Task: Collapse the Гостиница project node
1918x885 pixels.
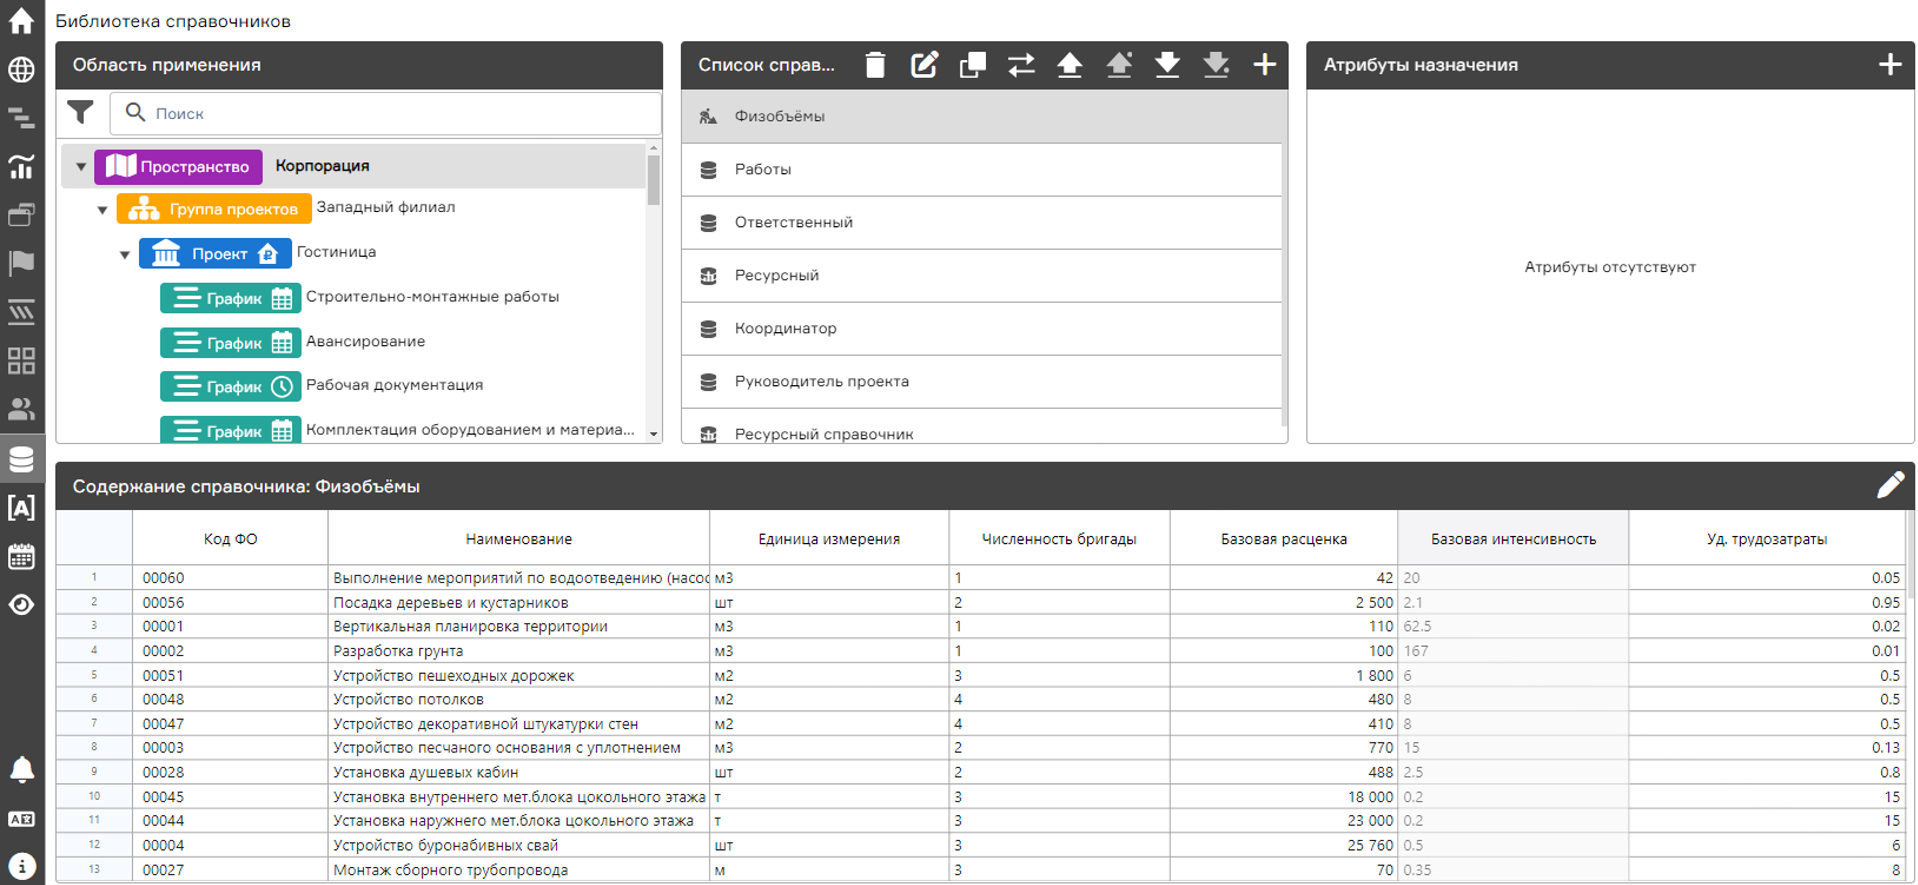Action: [124, 255]
